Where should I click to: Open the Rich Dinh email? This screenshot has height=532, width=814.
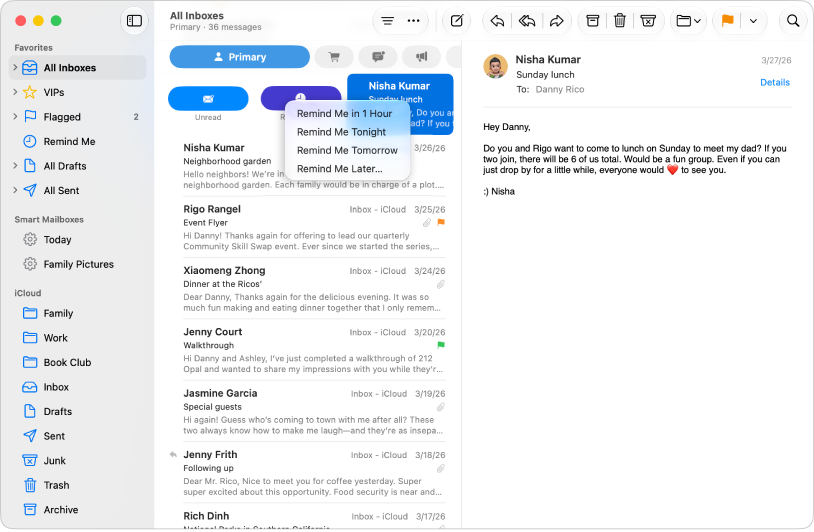point(314,518)
